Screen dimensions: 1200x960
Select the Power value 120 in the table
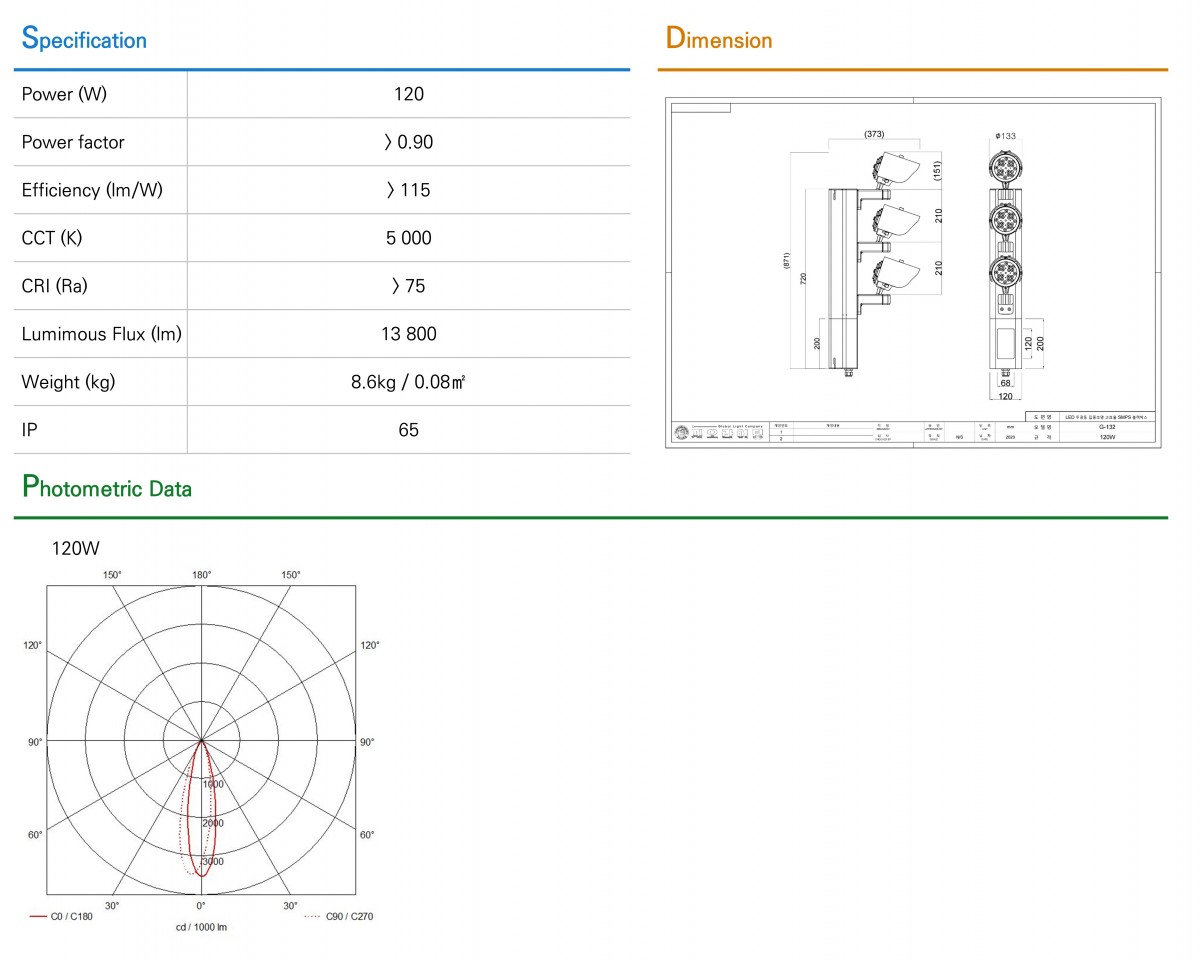pyautogui.click(x=409, y=94)
